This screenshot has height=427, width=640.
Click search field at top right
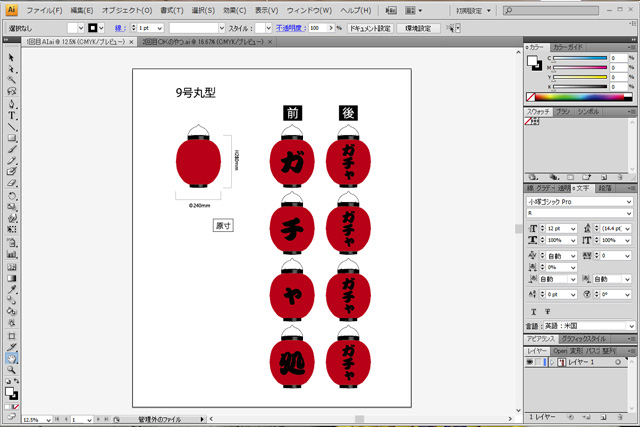pyautogui.click(x=551, y=11)
